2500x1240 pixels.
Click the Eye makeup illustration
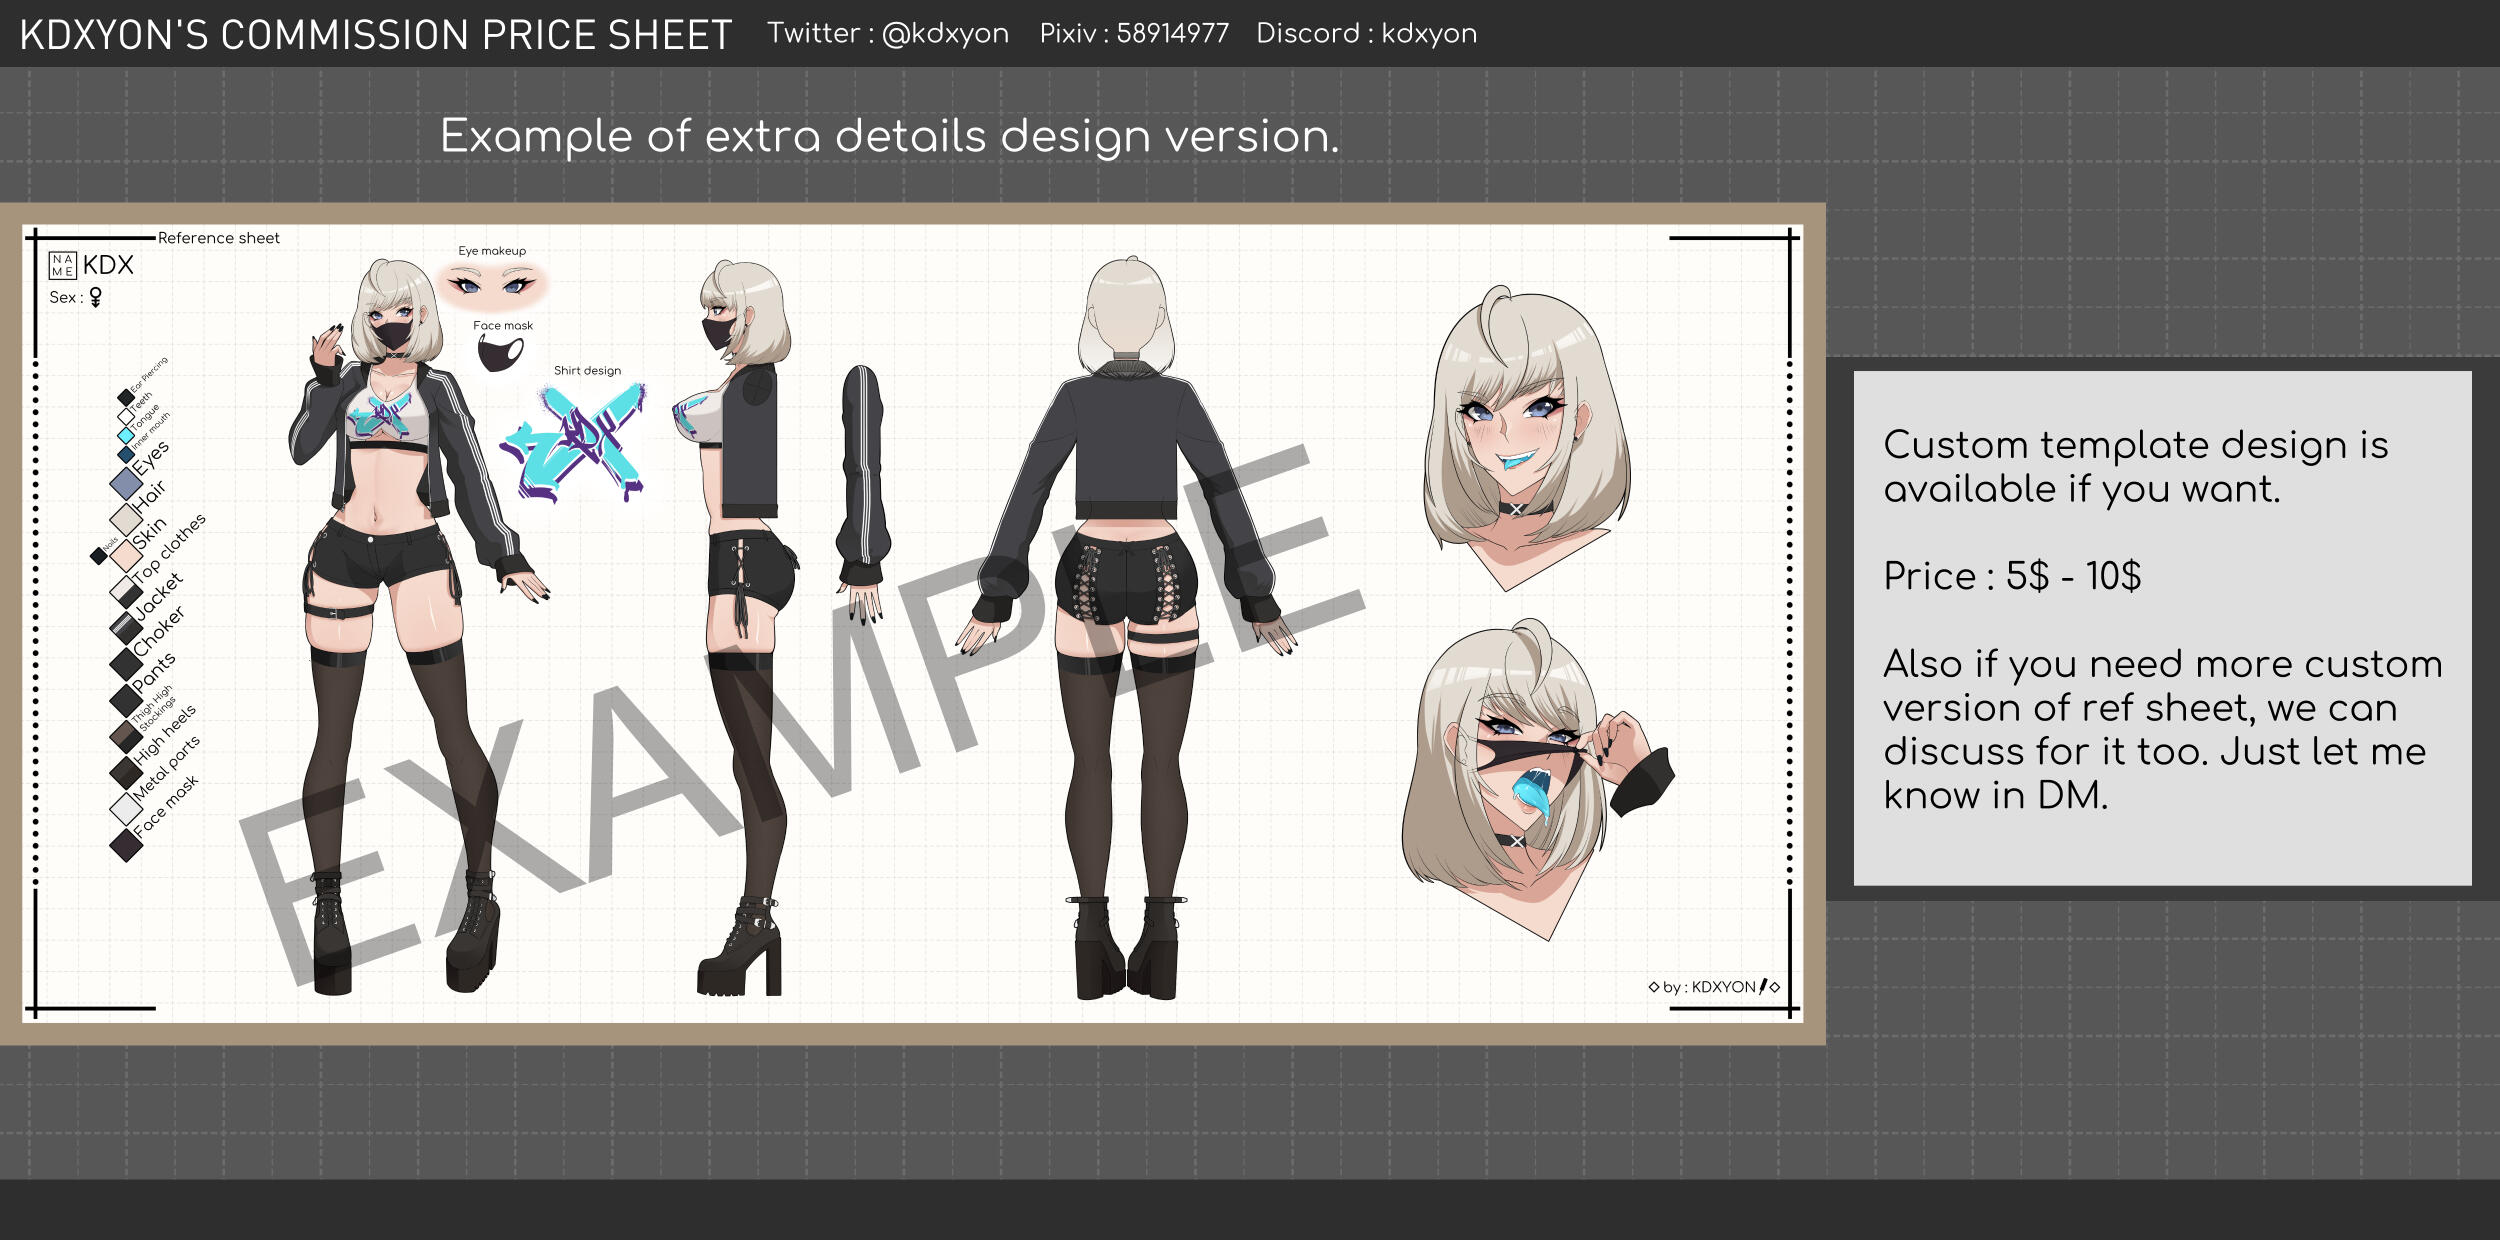click(492, 285)
